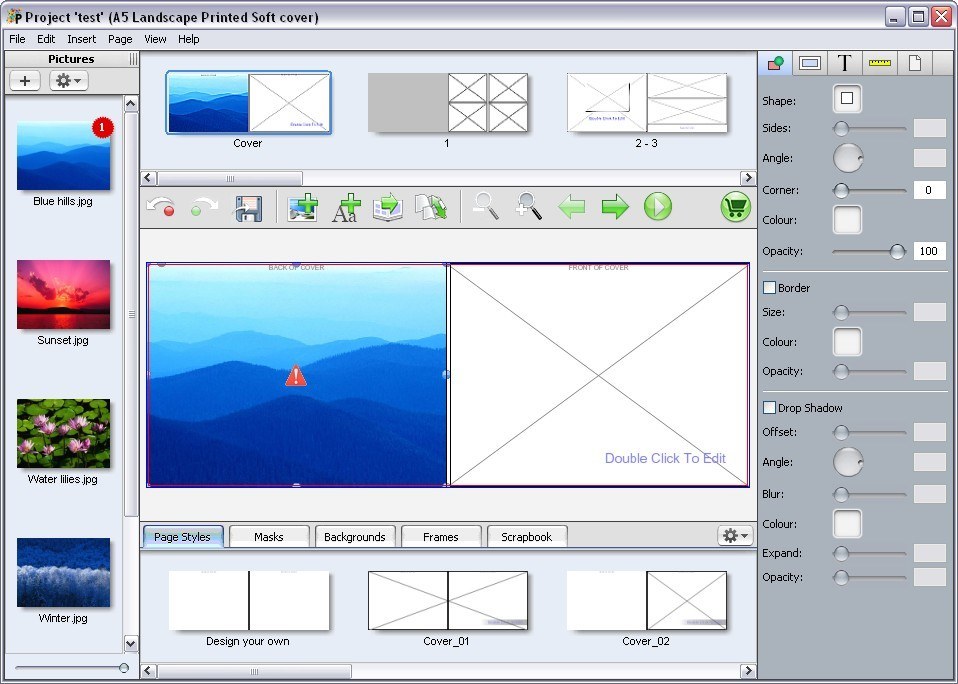
Task: Click the add text toolbar icon
Action: (x=346, y=207)
